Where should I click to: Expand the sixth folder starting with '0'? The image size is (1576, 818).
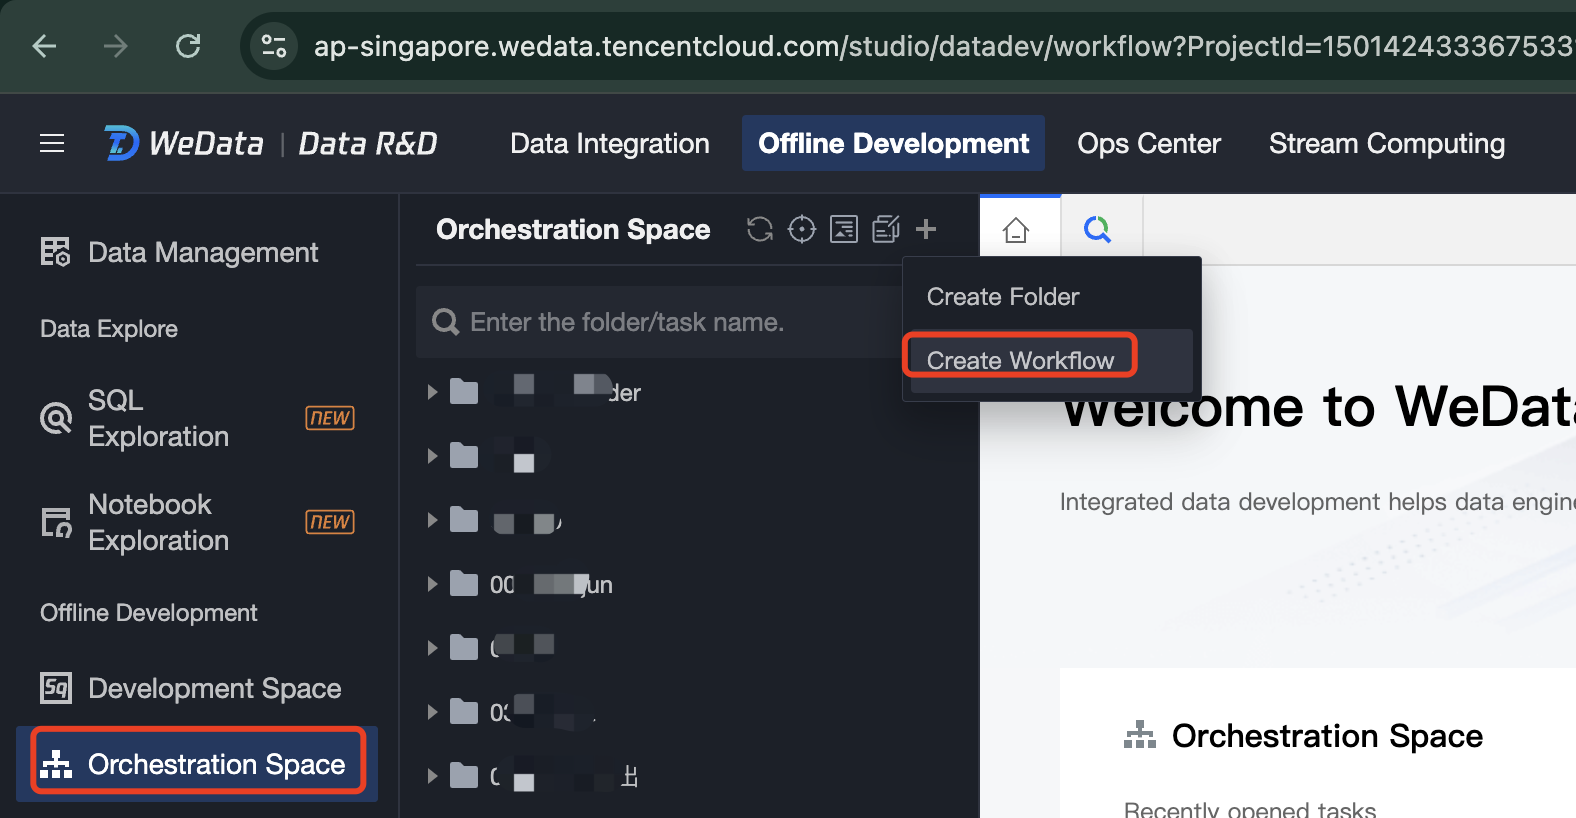[x=432, y=712]
